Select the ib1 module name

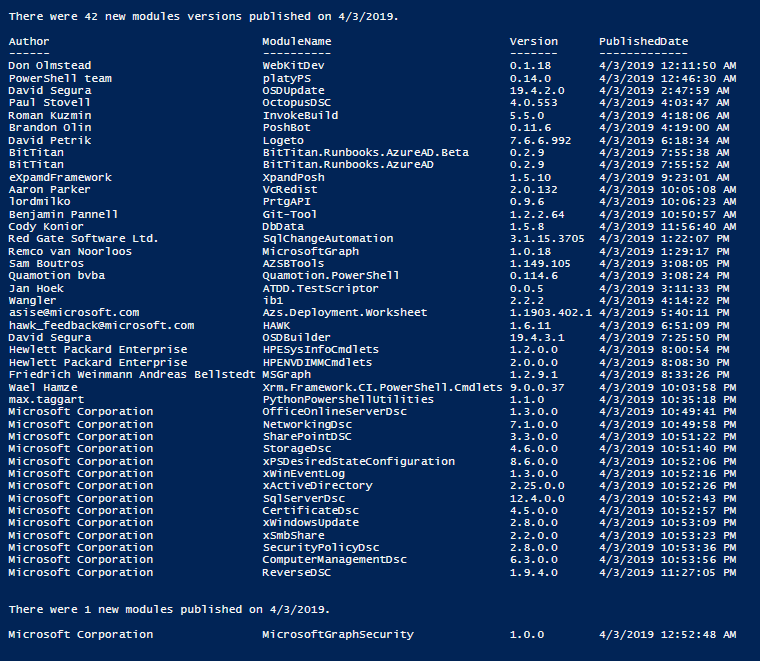(x=273, y=300)
